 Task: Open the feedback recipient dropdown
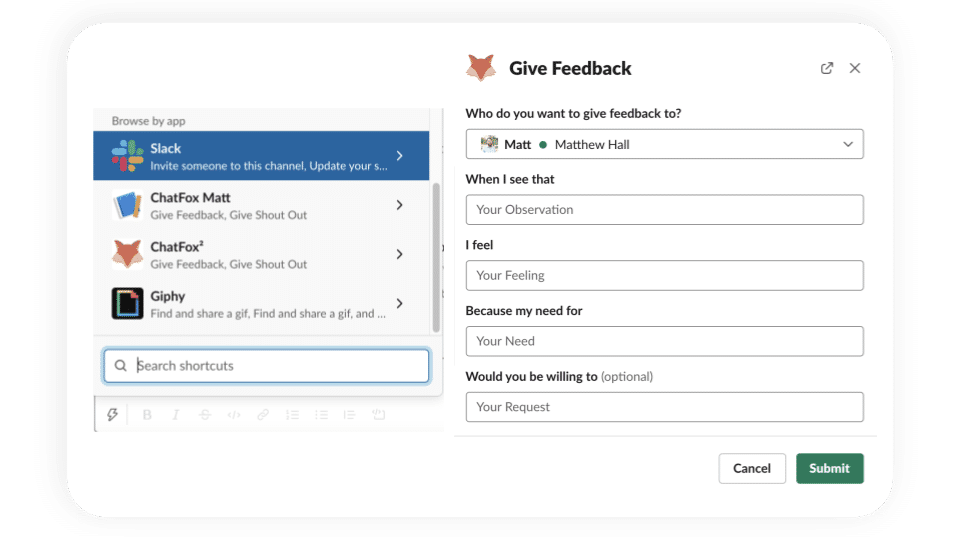click(664, 144)
